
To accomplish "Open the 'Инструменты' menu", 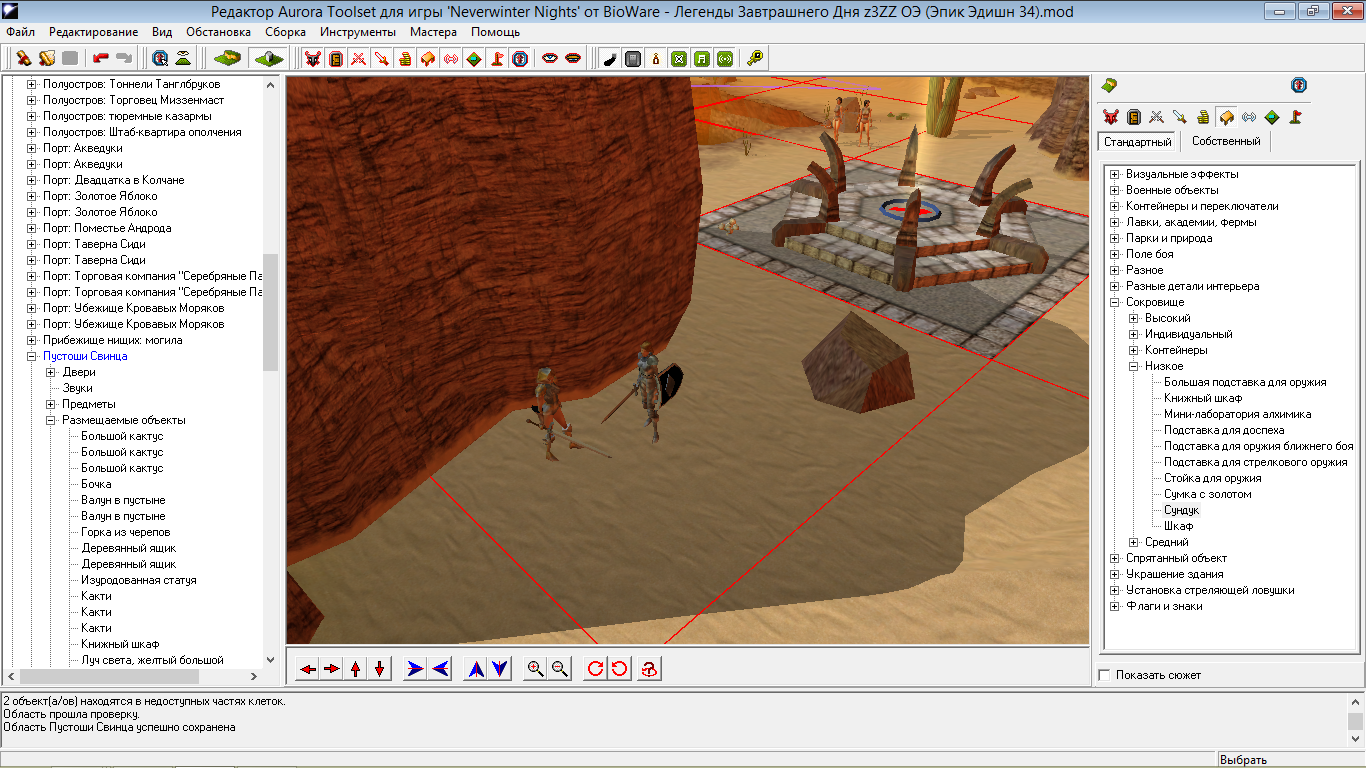I will click(358, 32).
